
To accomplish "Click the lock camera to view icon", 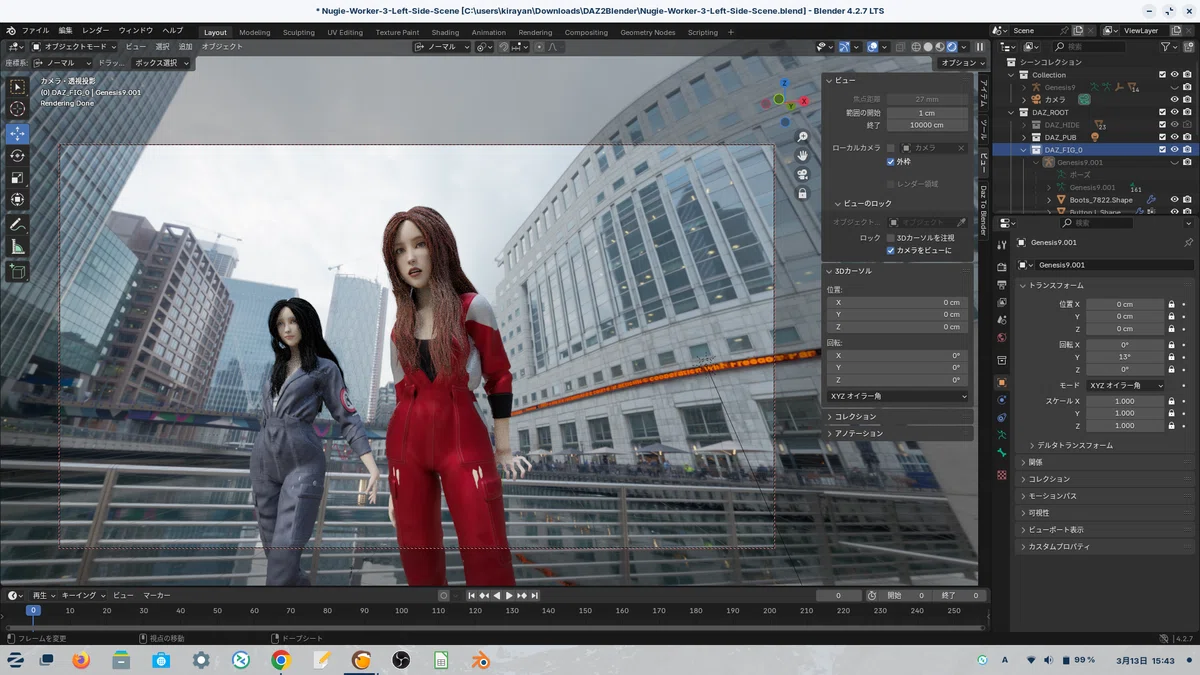I will [x=802, y=193].
